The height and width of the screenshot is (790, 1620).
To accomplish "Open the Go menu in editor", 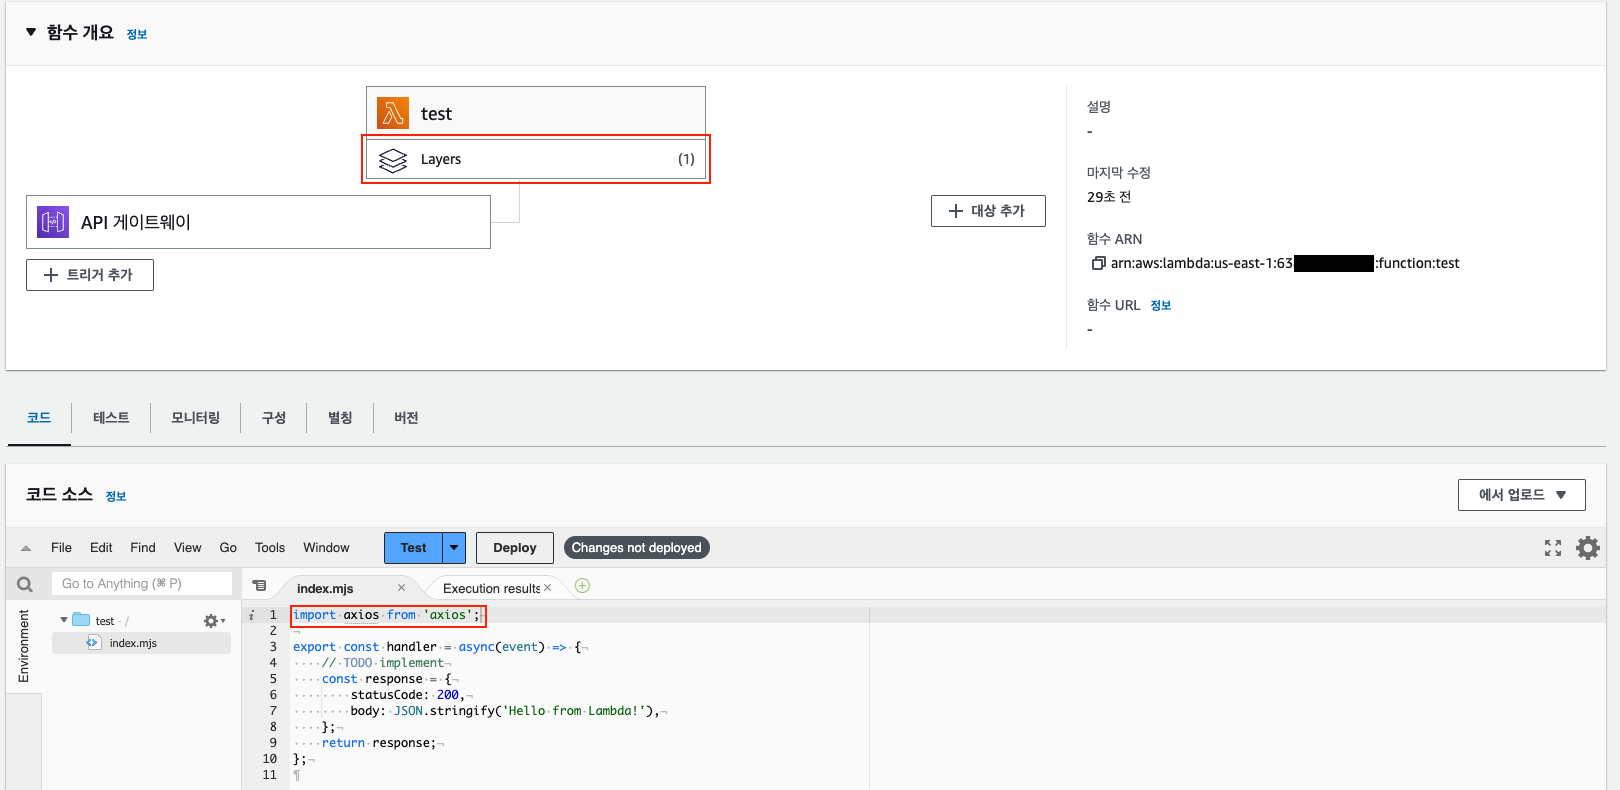I will click(x=228, y=548).
